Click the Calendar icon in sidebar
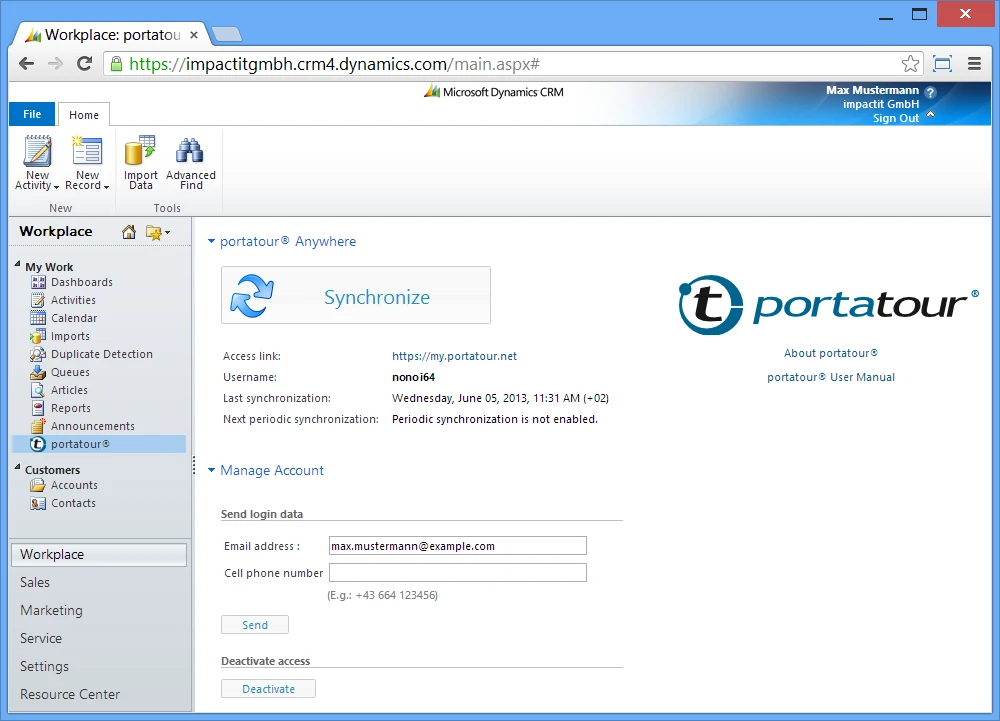1000x721 pixels. click(x=38, y=318)
